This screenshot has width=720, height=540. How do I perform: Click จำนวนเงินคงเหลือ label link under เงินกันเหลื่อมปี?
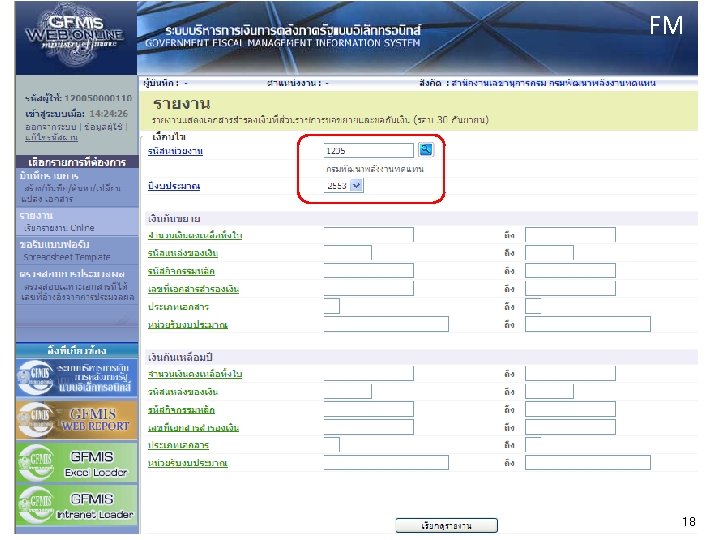point(195,374)
